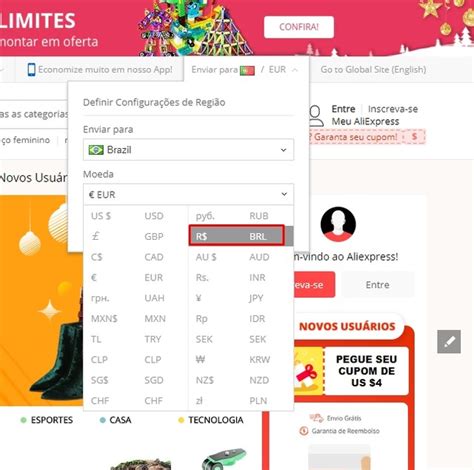This screenshot has height=470, width=474.
Task: Click the gray pencil edit icon
Action: (x=449, y=342)
